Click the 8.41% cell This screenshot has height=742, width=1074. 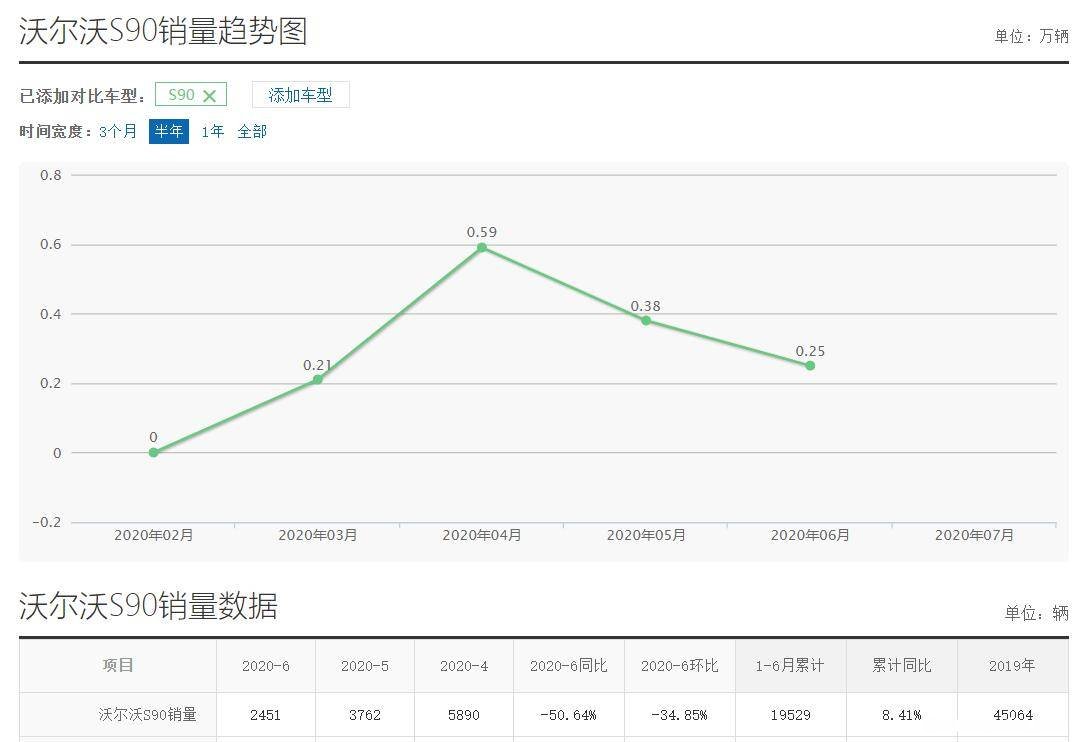pos(901,715)
